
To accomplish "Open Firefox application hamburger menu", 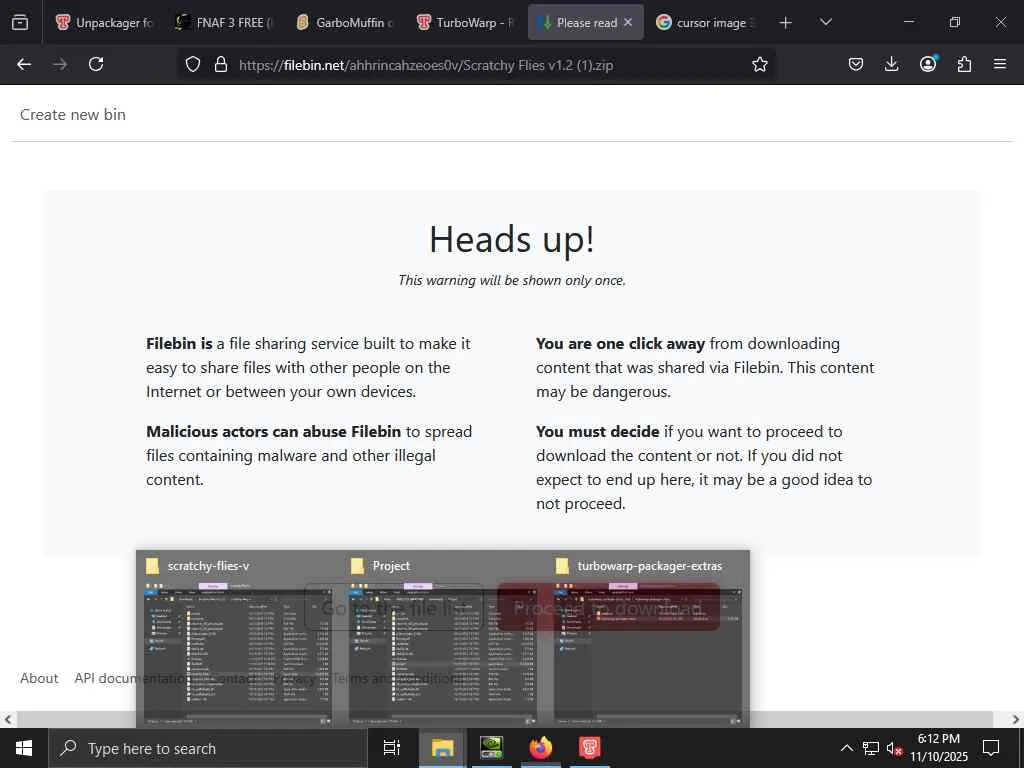I will pyautogui.click(x=1000, y=64).
